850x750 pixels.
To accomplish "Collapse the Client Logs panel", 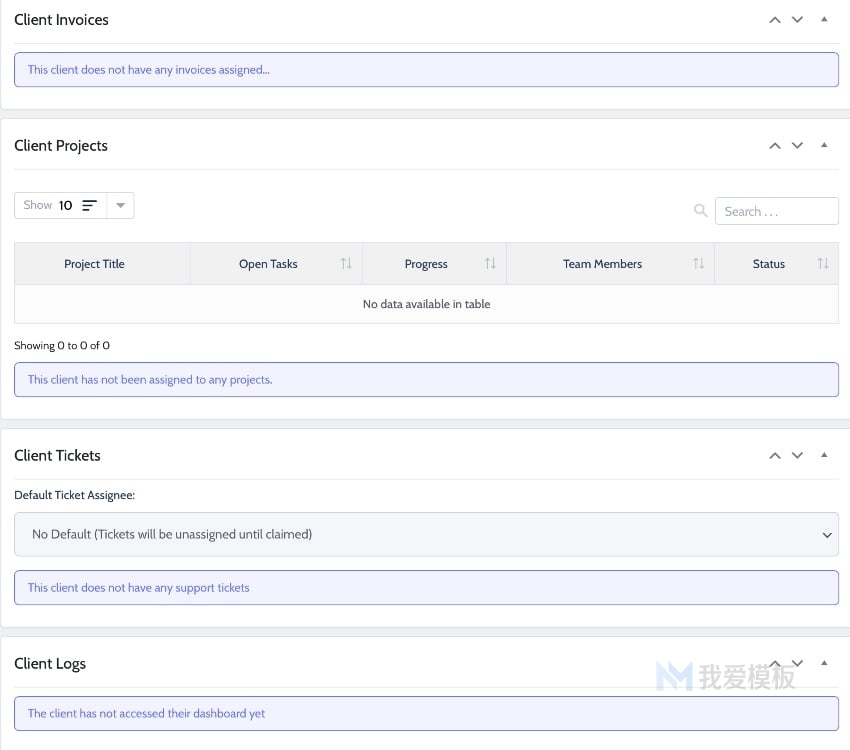I will click(x=824, y=663).
